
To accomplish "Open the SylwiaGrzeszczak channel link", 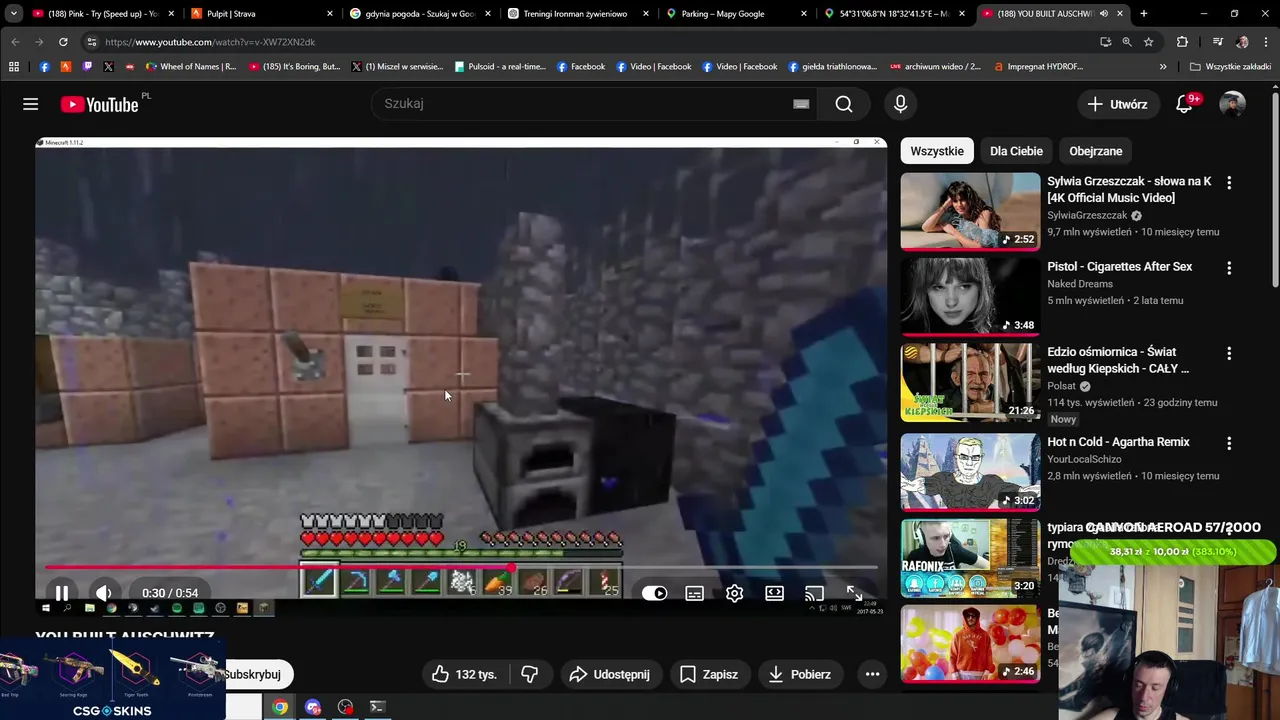I will pos(1087,215).
